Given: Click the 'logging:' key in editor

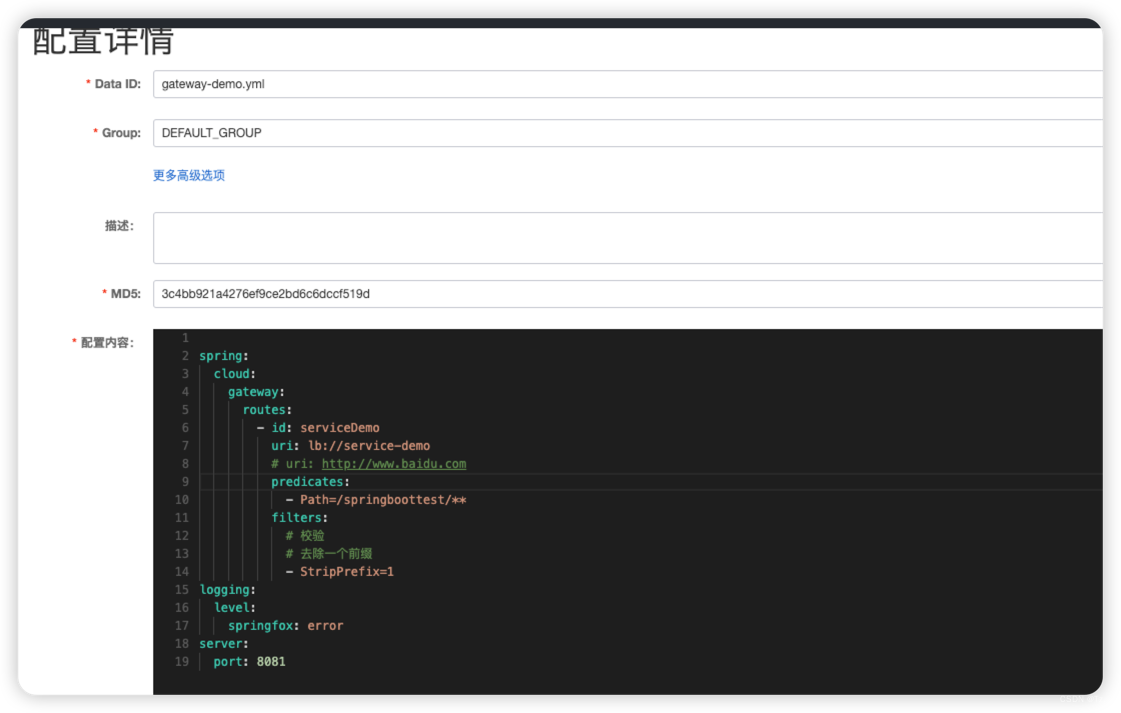Looking at the screenshot, I should click(227, 589).
